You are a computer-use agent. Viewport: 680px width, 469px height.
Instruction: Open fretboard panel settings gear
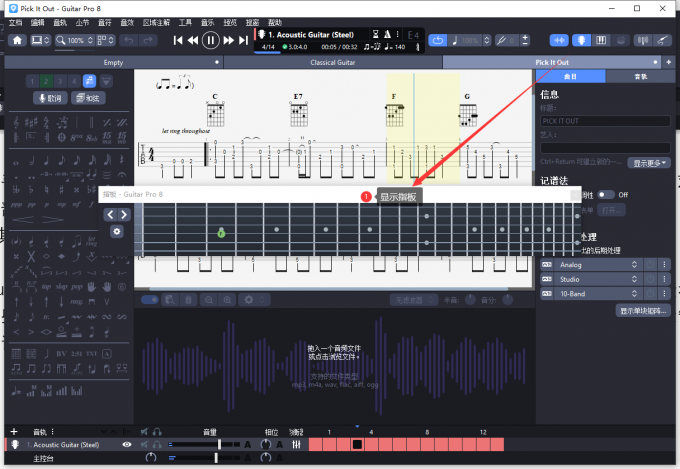[x=117, y=231]
